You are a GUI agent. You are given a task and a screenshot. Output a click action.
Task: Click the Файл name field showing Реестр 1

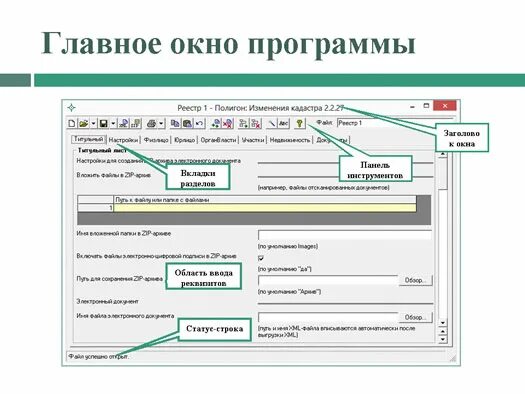tap(395, 123)
